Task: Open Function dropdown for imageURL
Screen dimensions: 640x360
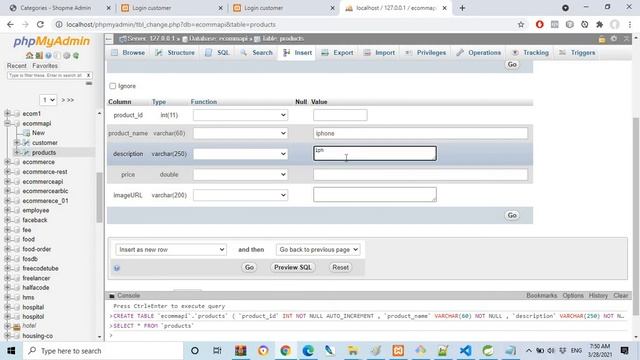Action: [x=240, y=195]
